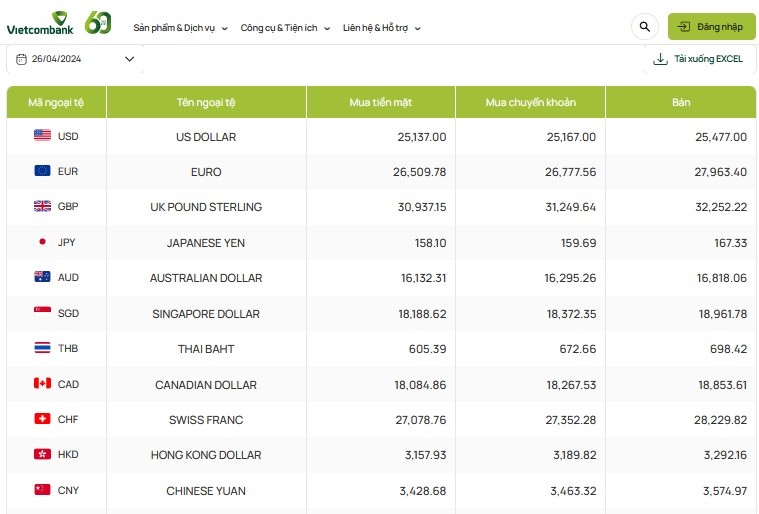Open the Công cụ & Tiện ích dropdown
Screen dimensions: 759x514
point(285,28)
